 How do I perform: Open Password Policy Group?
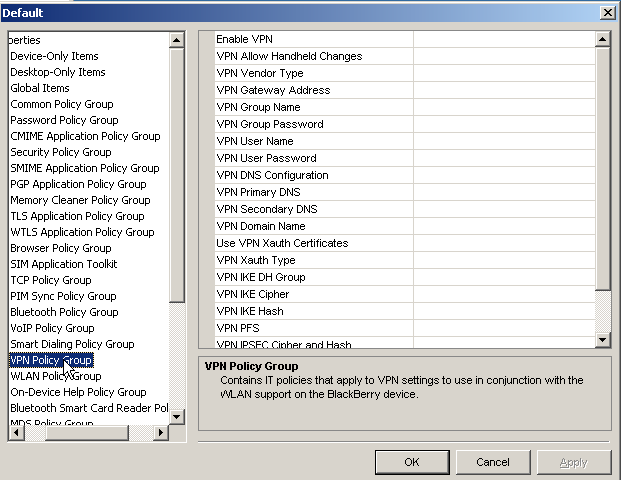click(64, 120)
